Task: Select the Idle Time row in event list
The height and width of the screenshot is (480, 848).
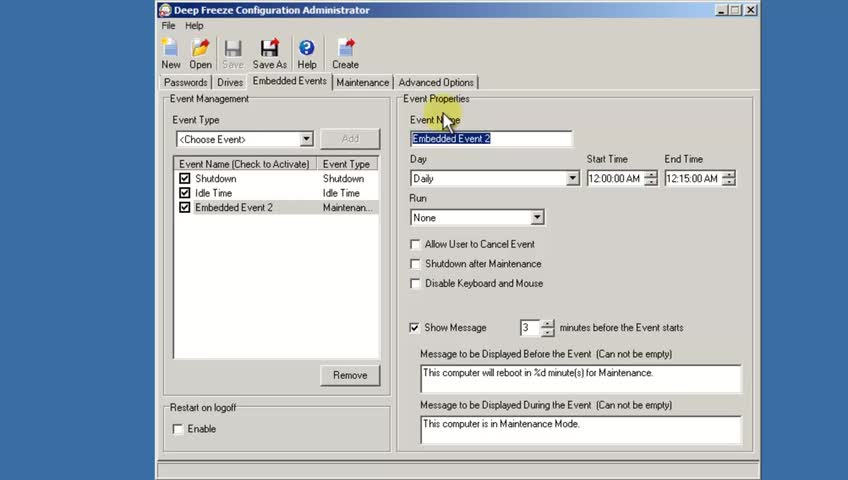Action: [x=276, y=193]
